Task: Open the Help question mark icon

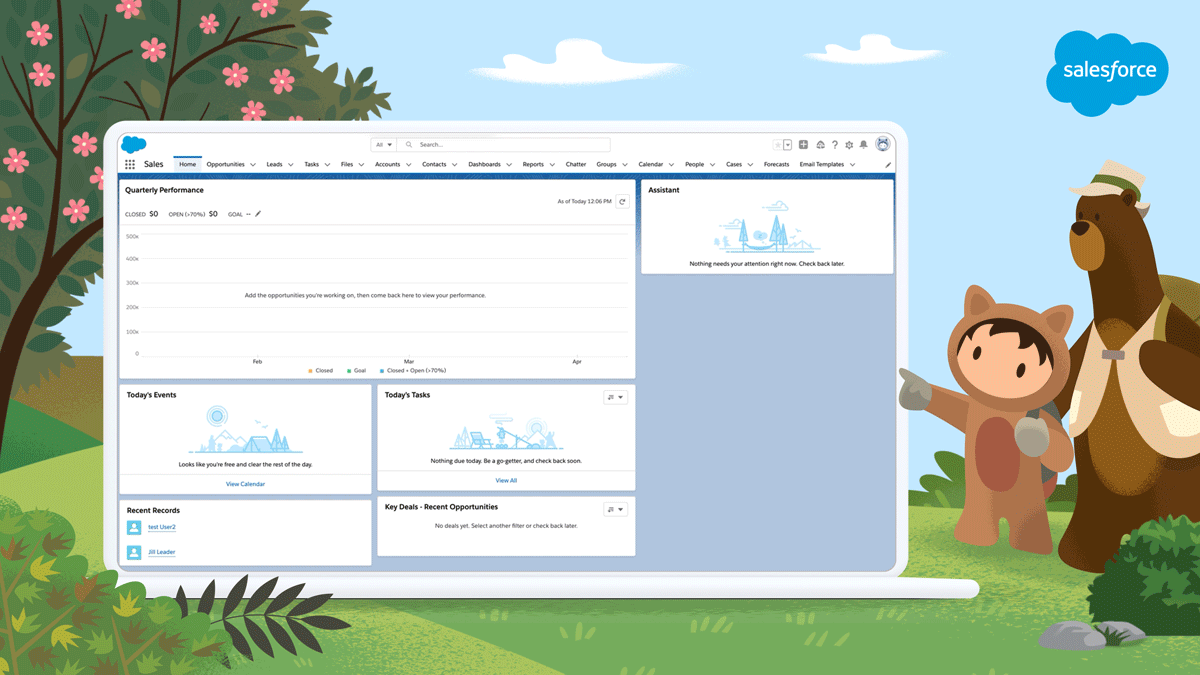Action: pos(835,145)
